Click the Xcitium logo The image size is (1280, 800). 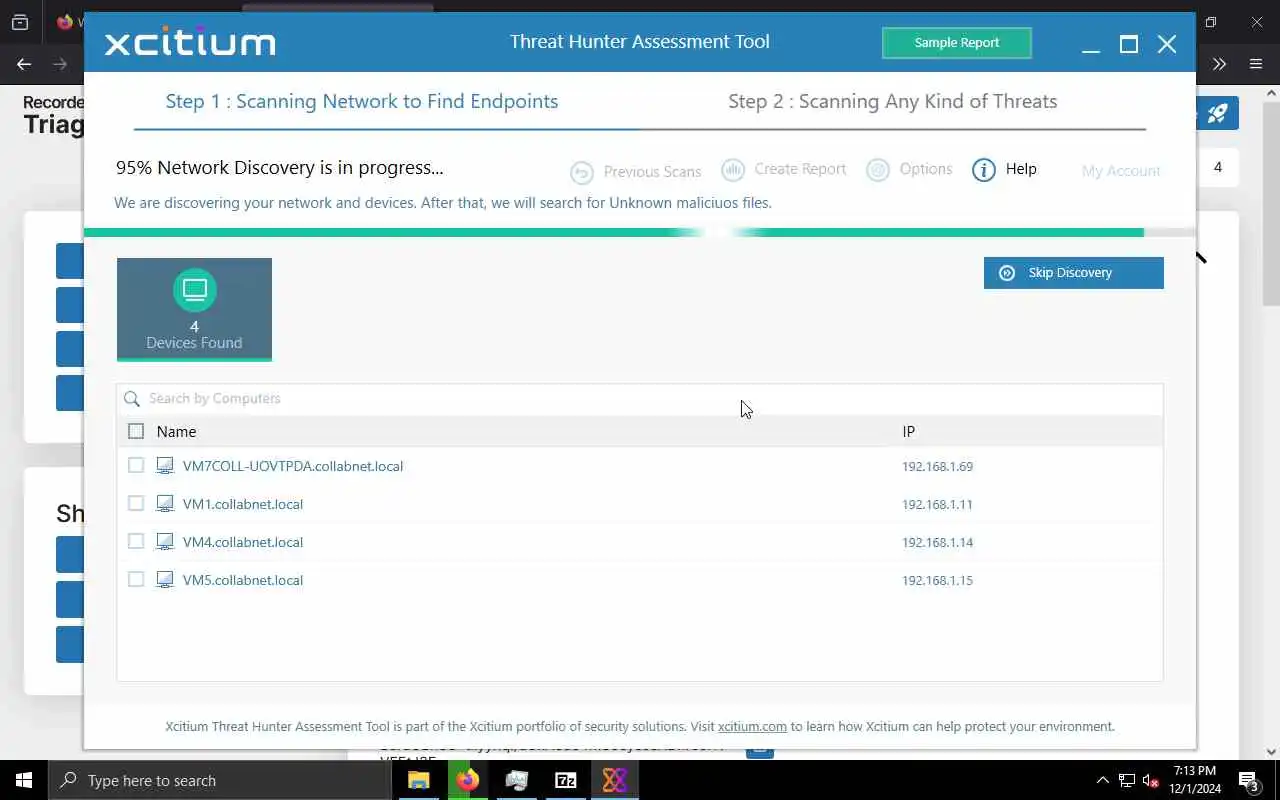[190, 43]
